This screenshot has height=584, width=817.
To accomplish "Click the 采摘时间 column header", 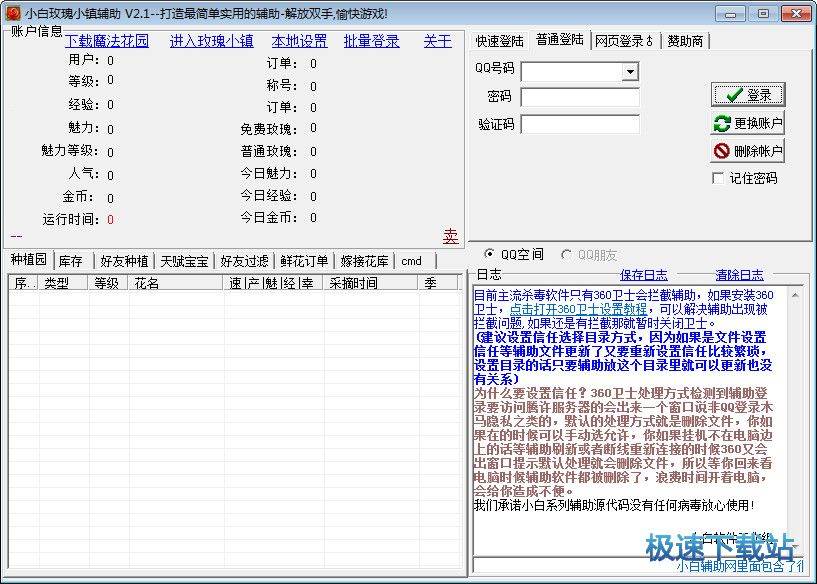I will click(353, 283).
